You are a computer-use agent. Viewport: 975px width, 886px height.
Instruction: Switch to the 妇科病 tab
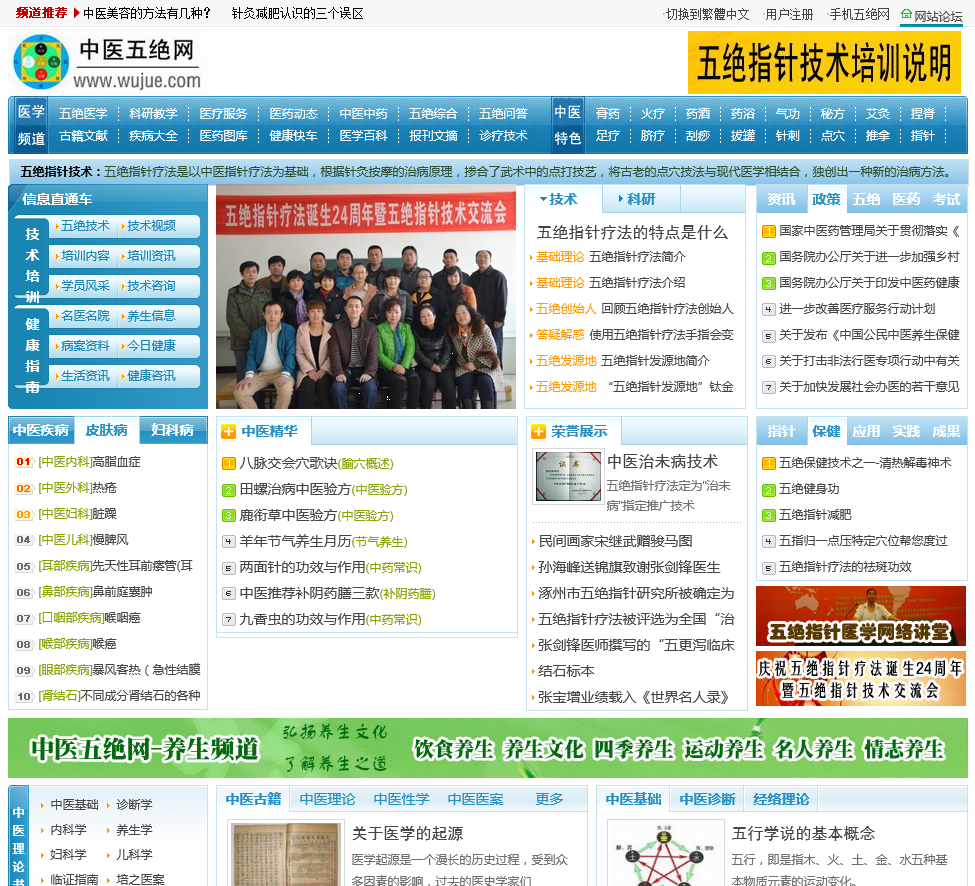coord(172,430)
